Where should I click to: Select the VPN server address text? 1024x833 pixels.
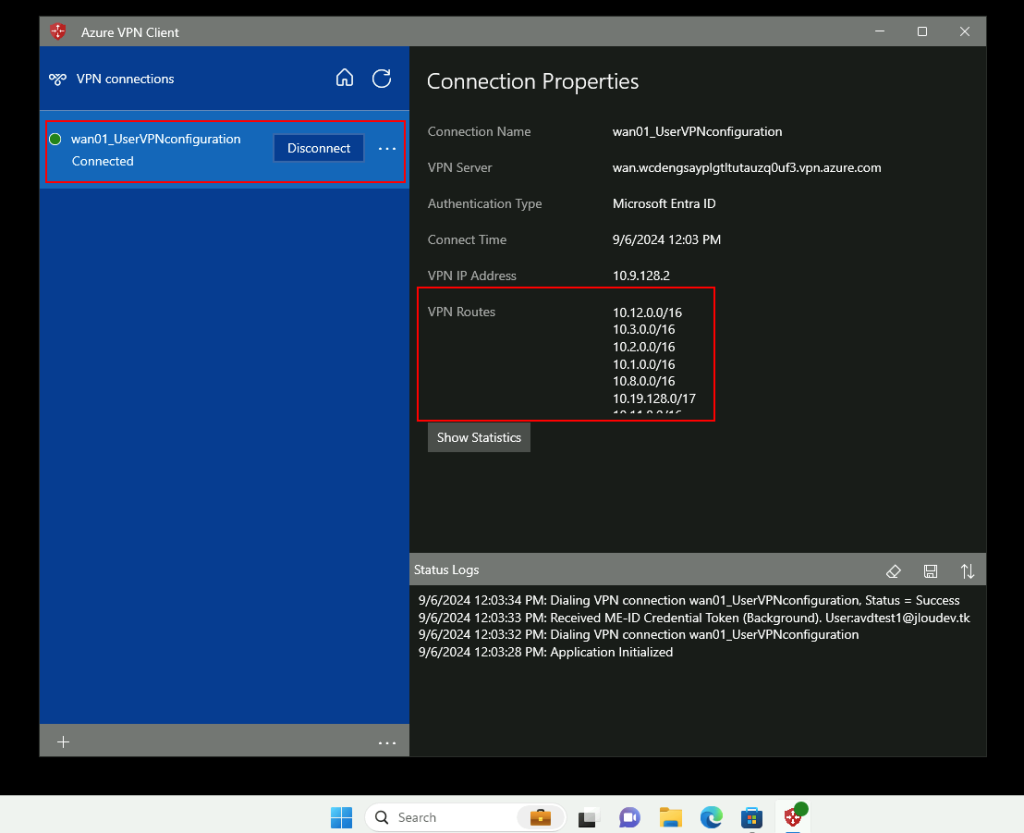(x=746, y=168)
